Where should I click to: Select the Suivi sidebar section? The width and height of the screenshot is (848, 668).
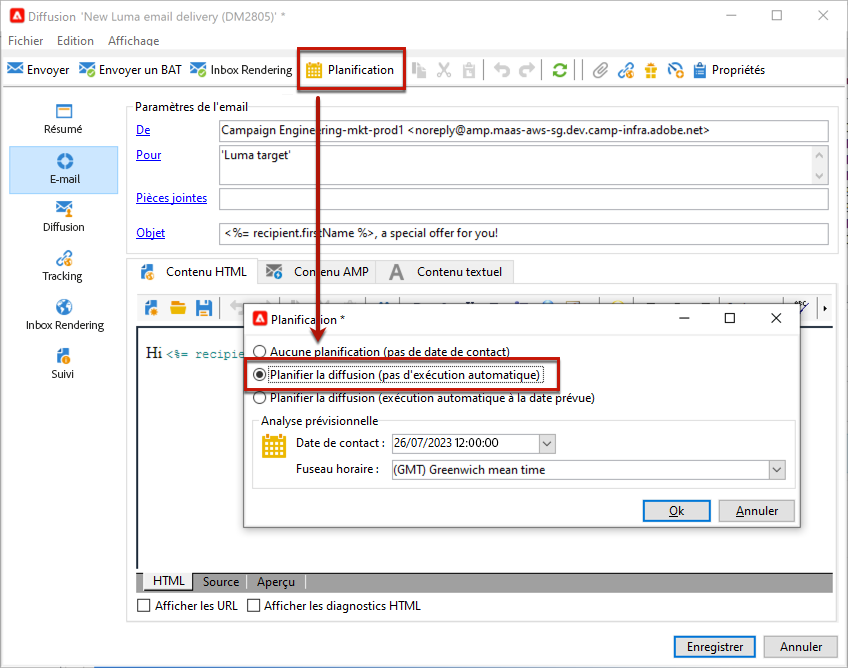click(x=63, y=364)
